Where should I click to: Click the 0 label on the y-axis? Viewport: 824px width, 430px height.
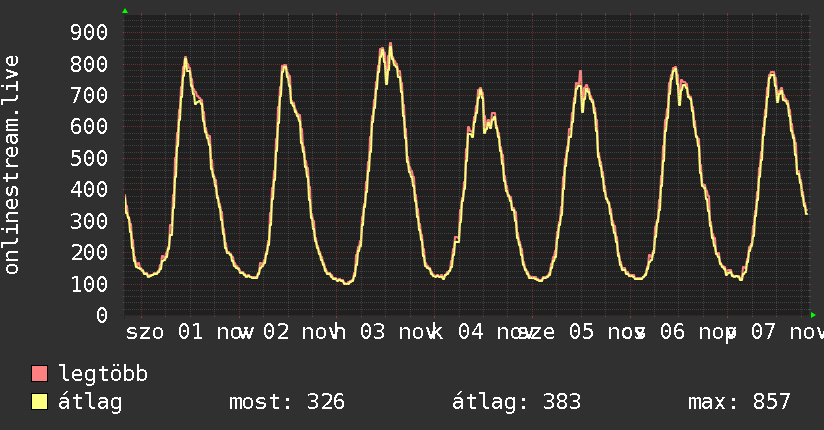(x=101, y=315)
